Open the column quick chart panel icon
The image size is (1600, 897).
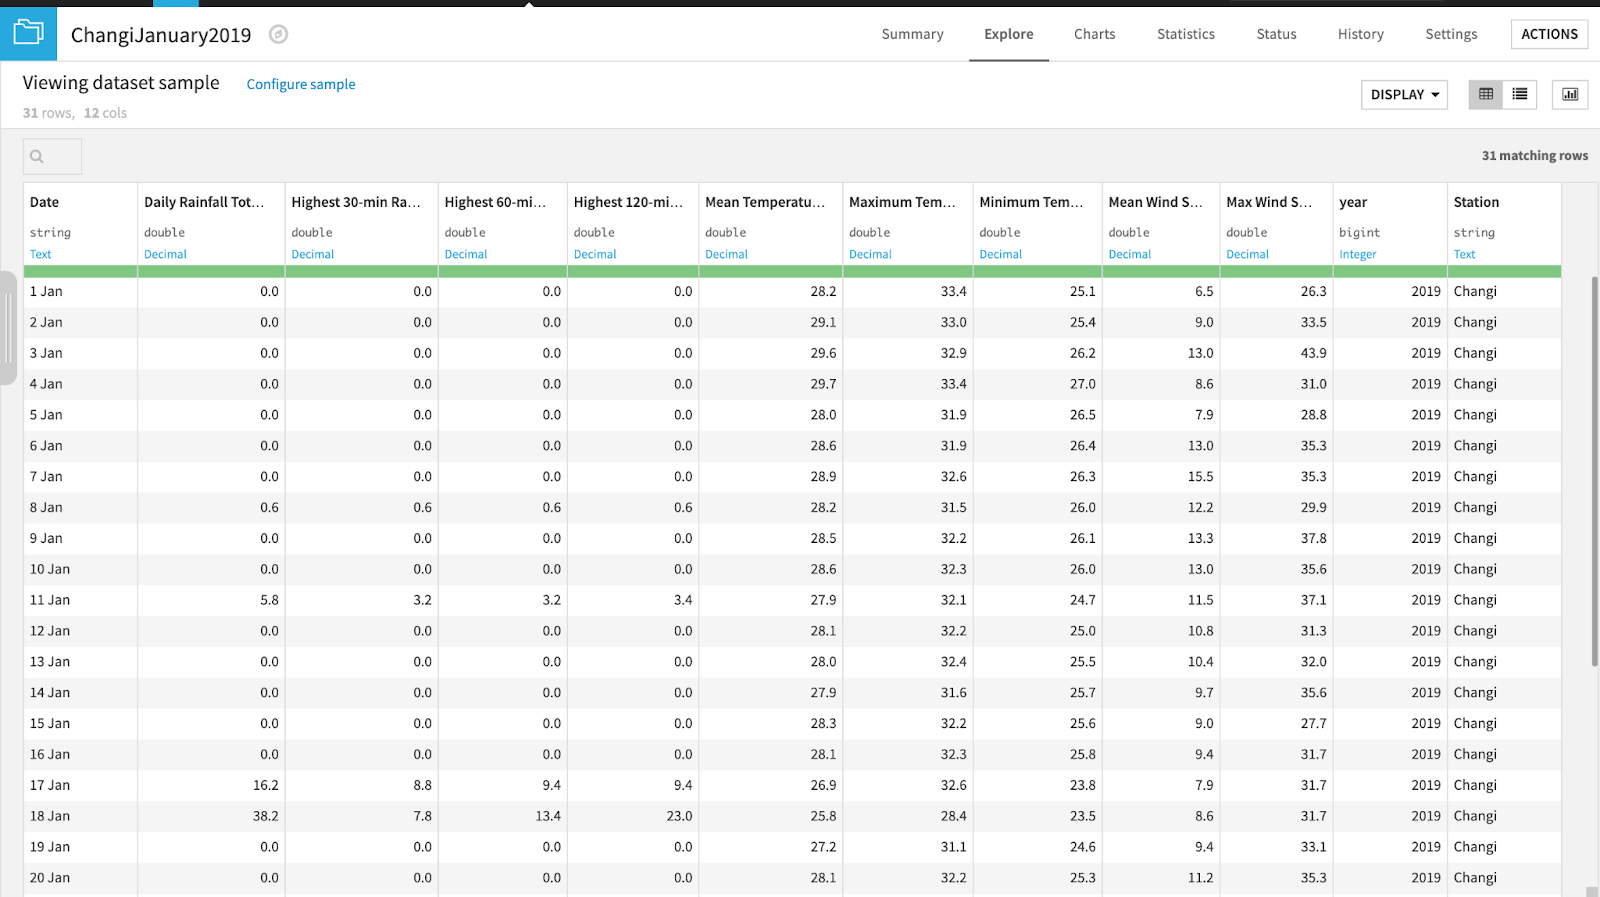1570,94
